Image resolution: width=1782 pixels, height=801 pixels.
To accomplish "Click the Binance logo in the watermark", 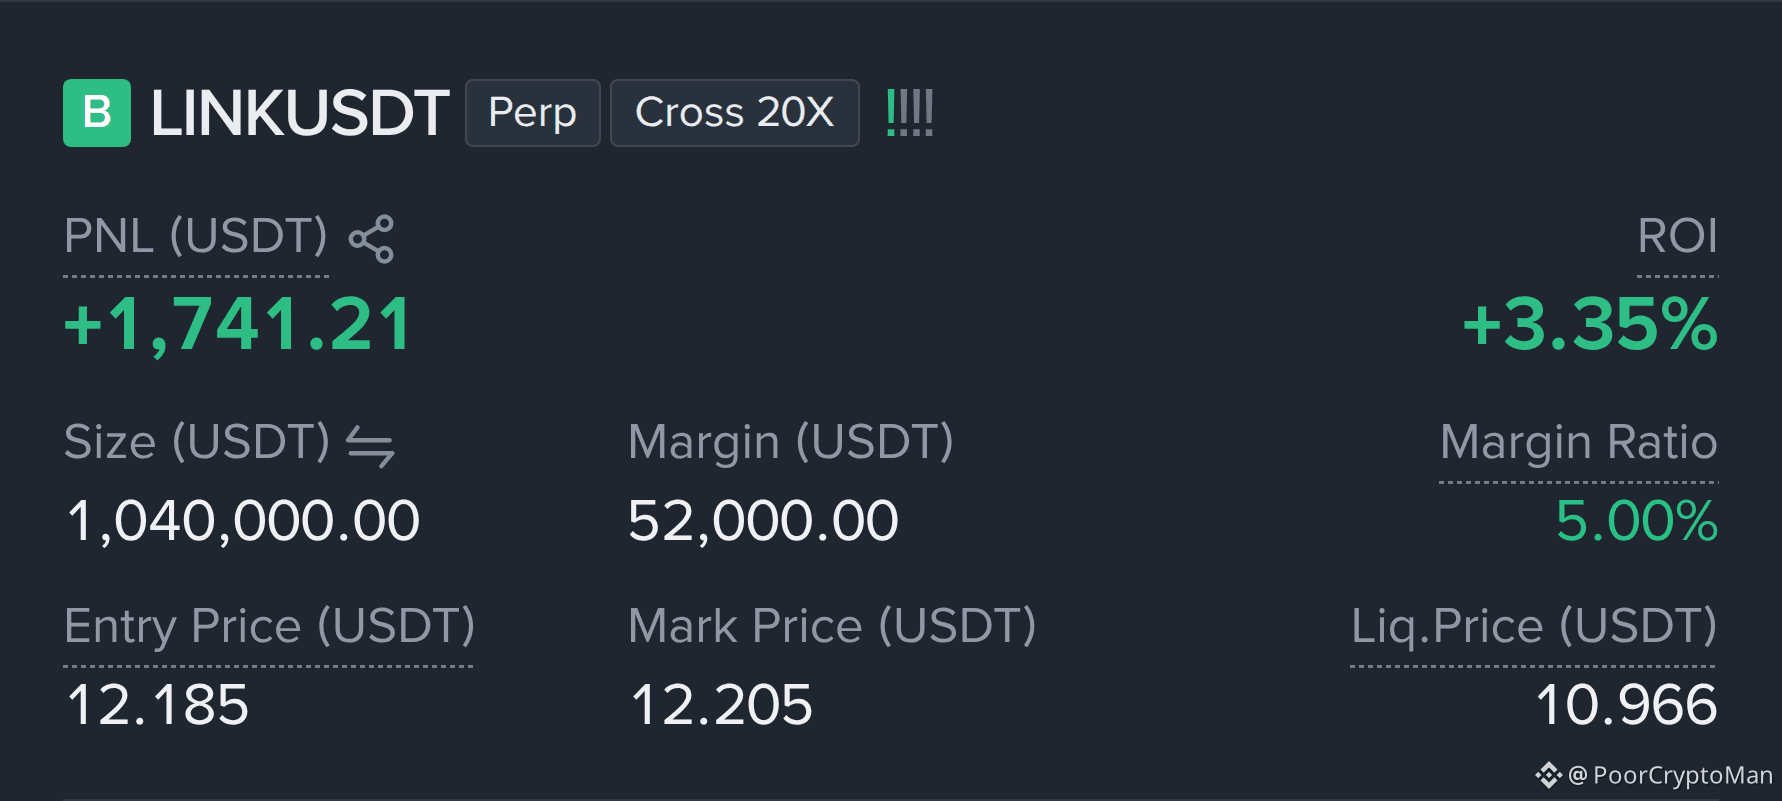I will (x=1549, y=775).
